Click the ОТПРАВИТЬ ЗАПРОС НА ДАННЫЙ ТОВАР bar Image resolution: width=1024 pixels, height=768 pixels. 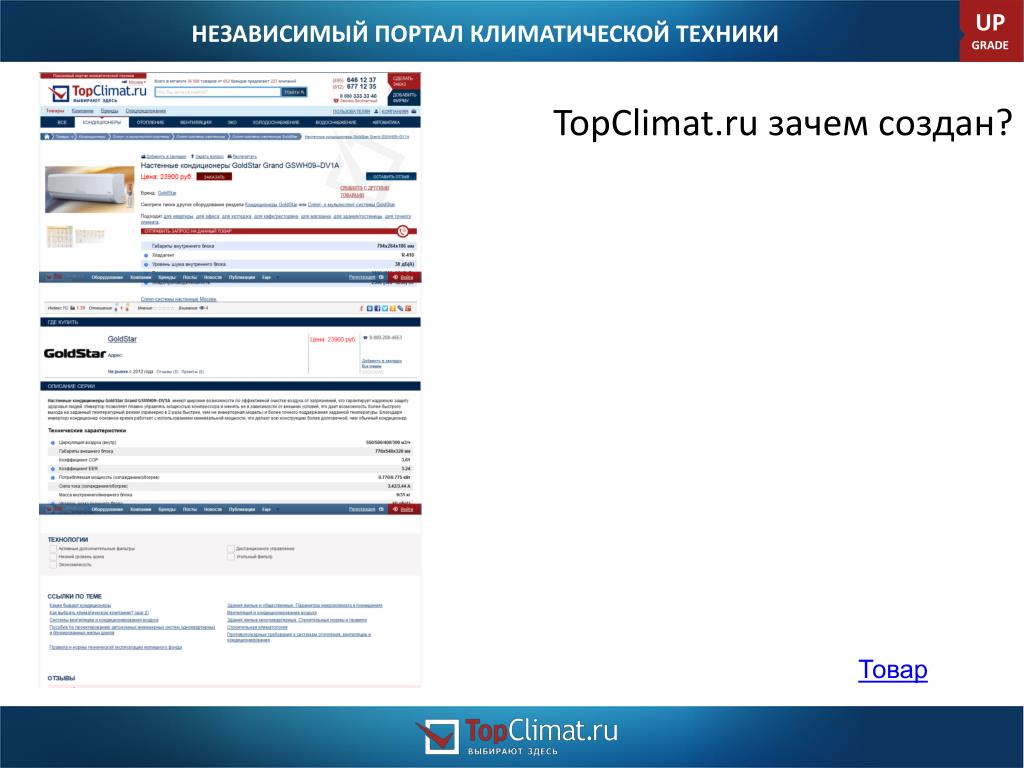click(279, 231)
